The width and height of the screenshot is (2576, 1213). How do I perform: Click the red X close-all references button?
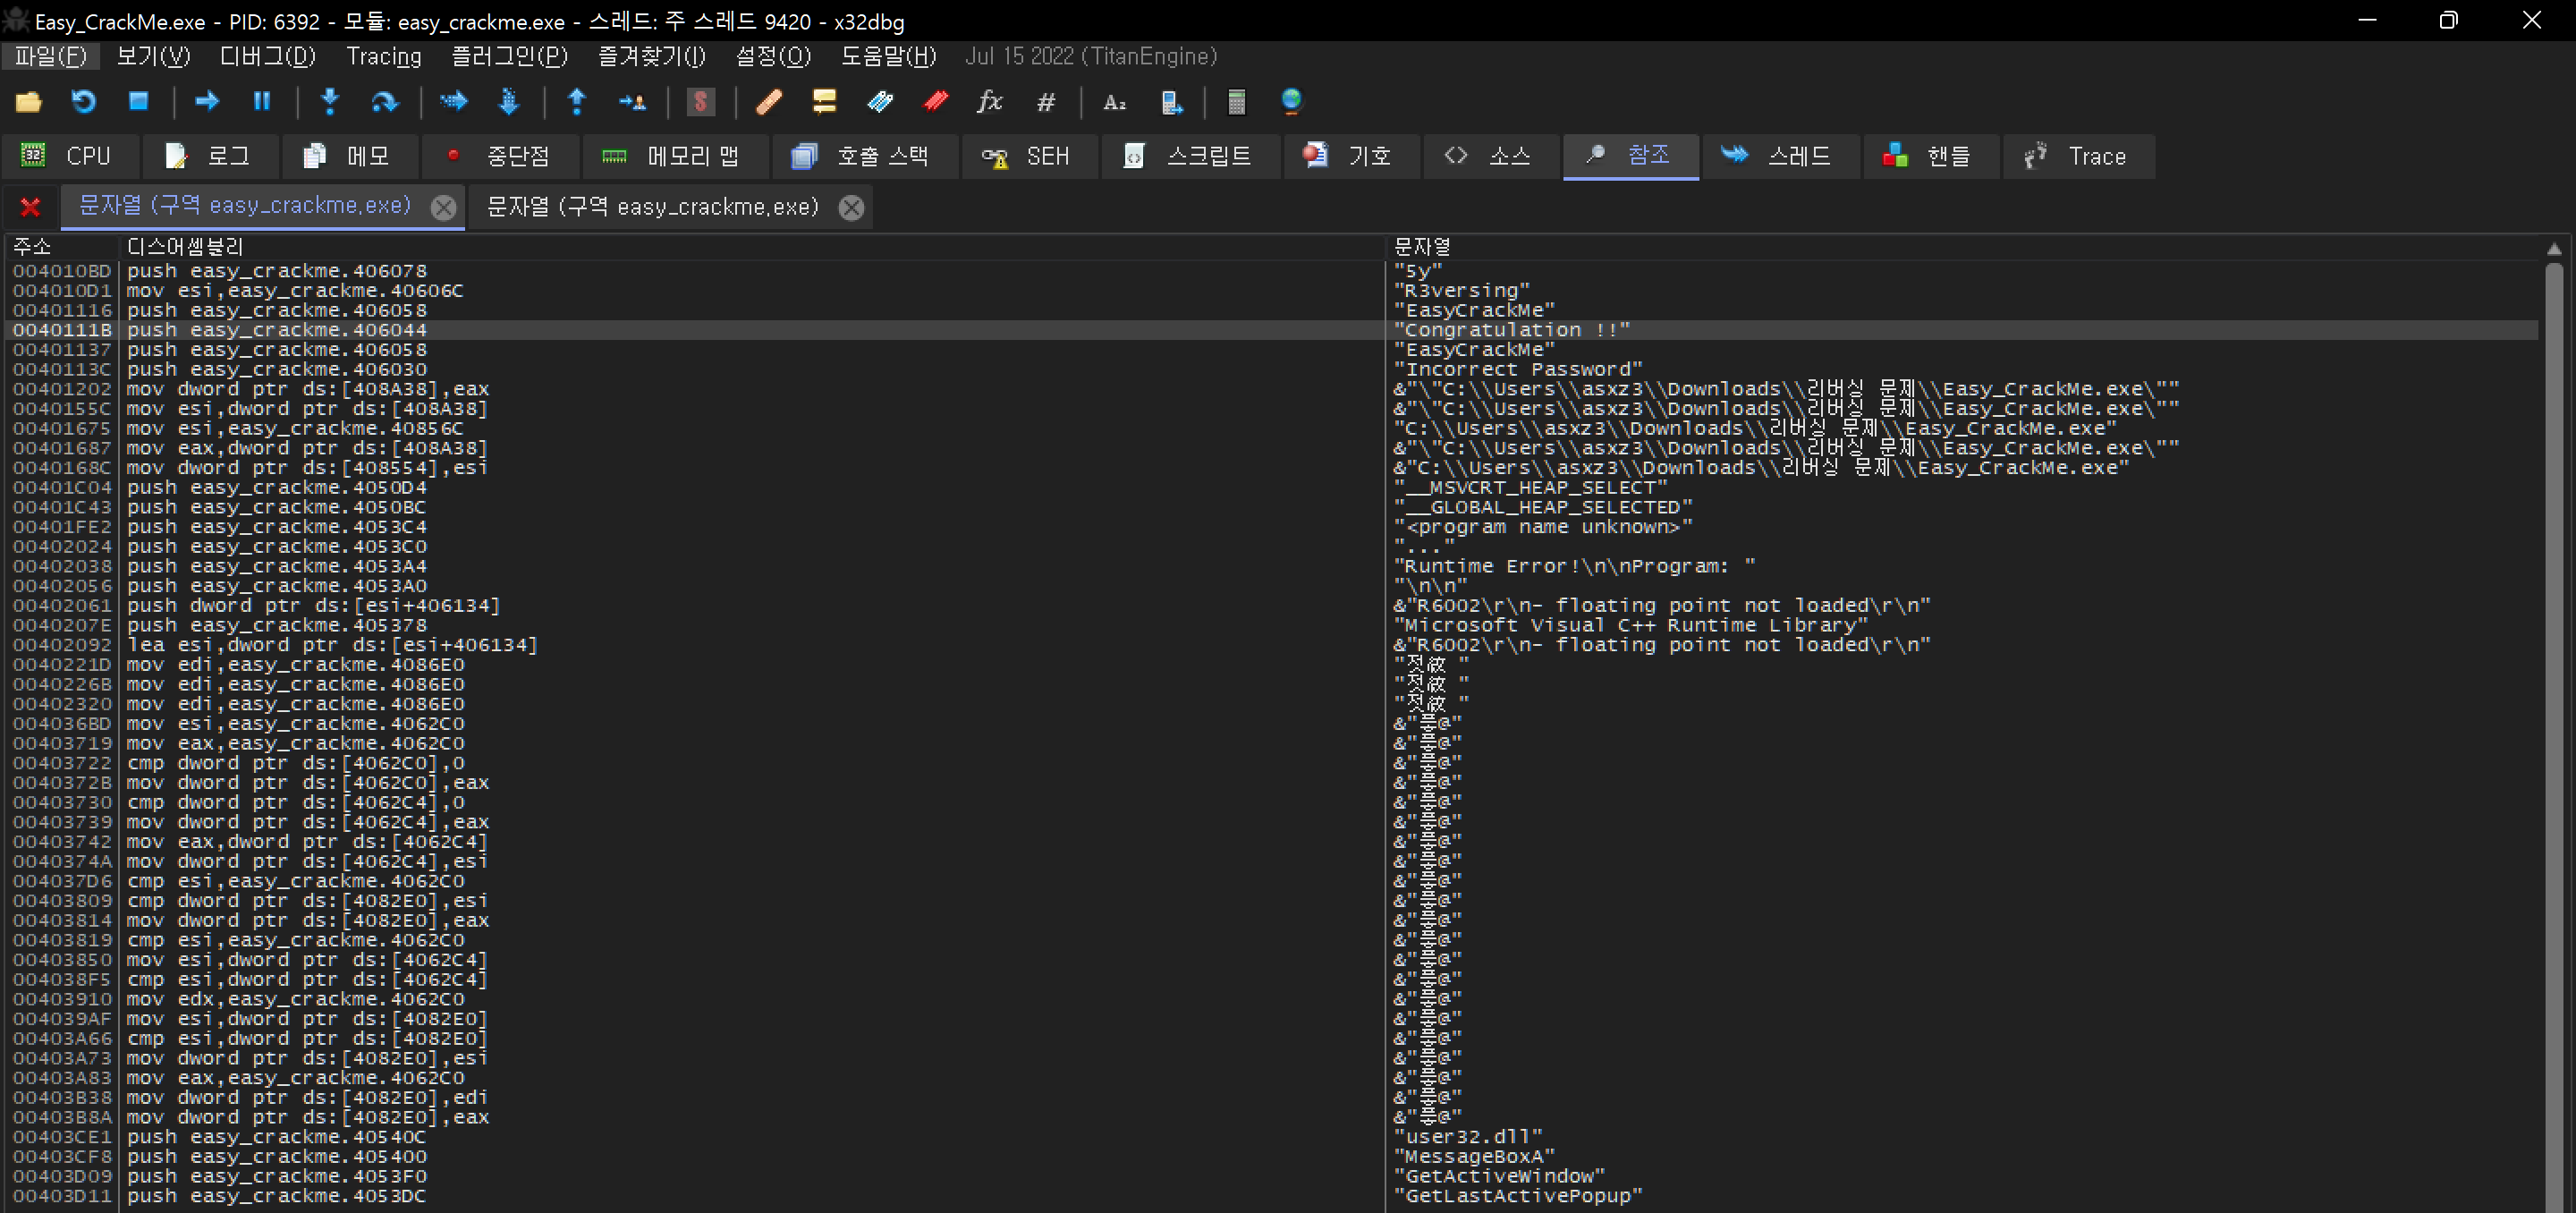[x=30, y=207]
